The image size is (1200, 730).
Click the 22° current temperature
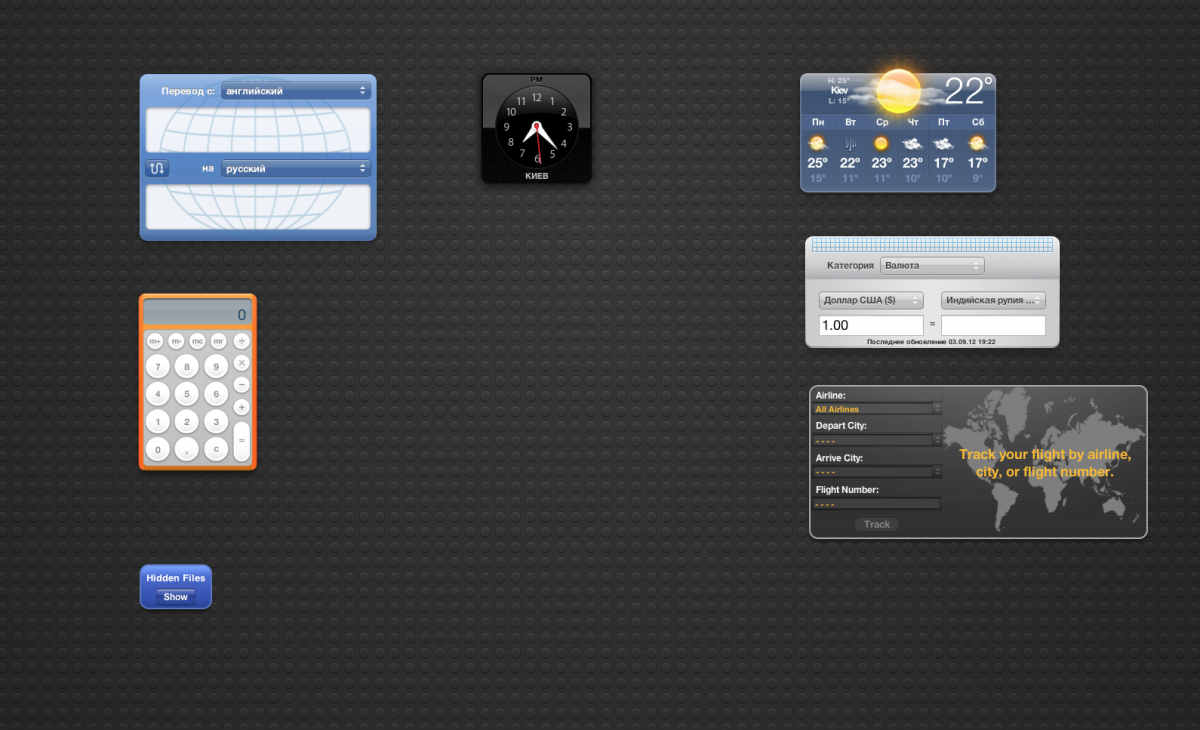tap(968, 91)
